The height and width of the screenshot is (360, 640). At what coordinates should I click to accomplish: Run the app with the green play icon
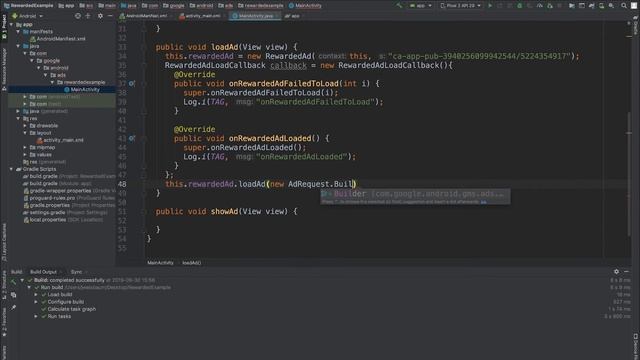click(x=490, y=6)
